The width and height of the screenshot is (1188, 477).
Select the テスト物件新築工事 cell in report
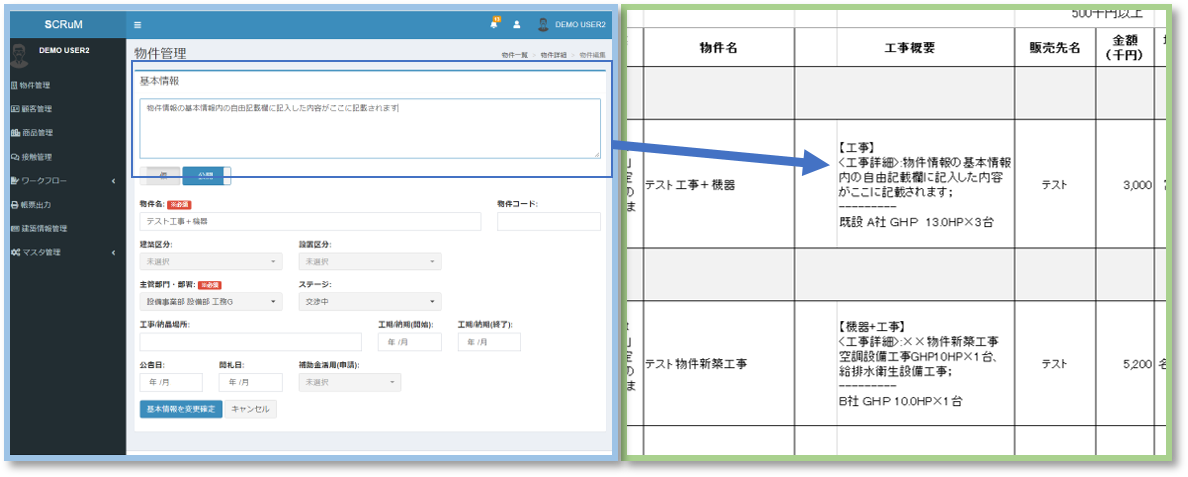click(718, 363)
